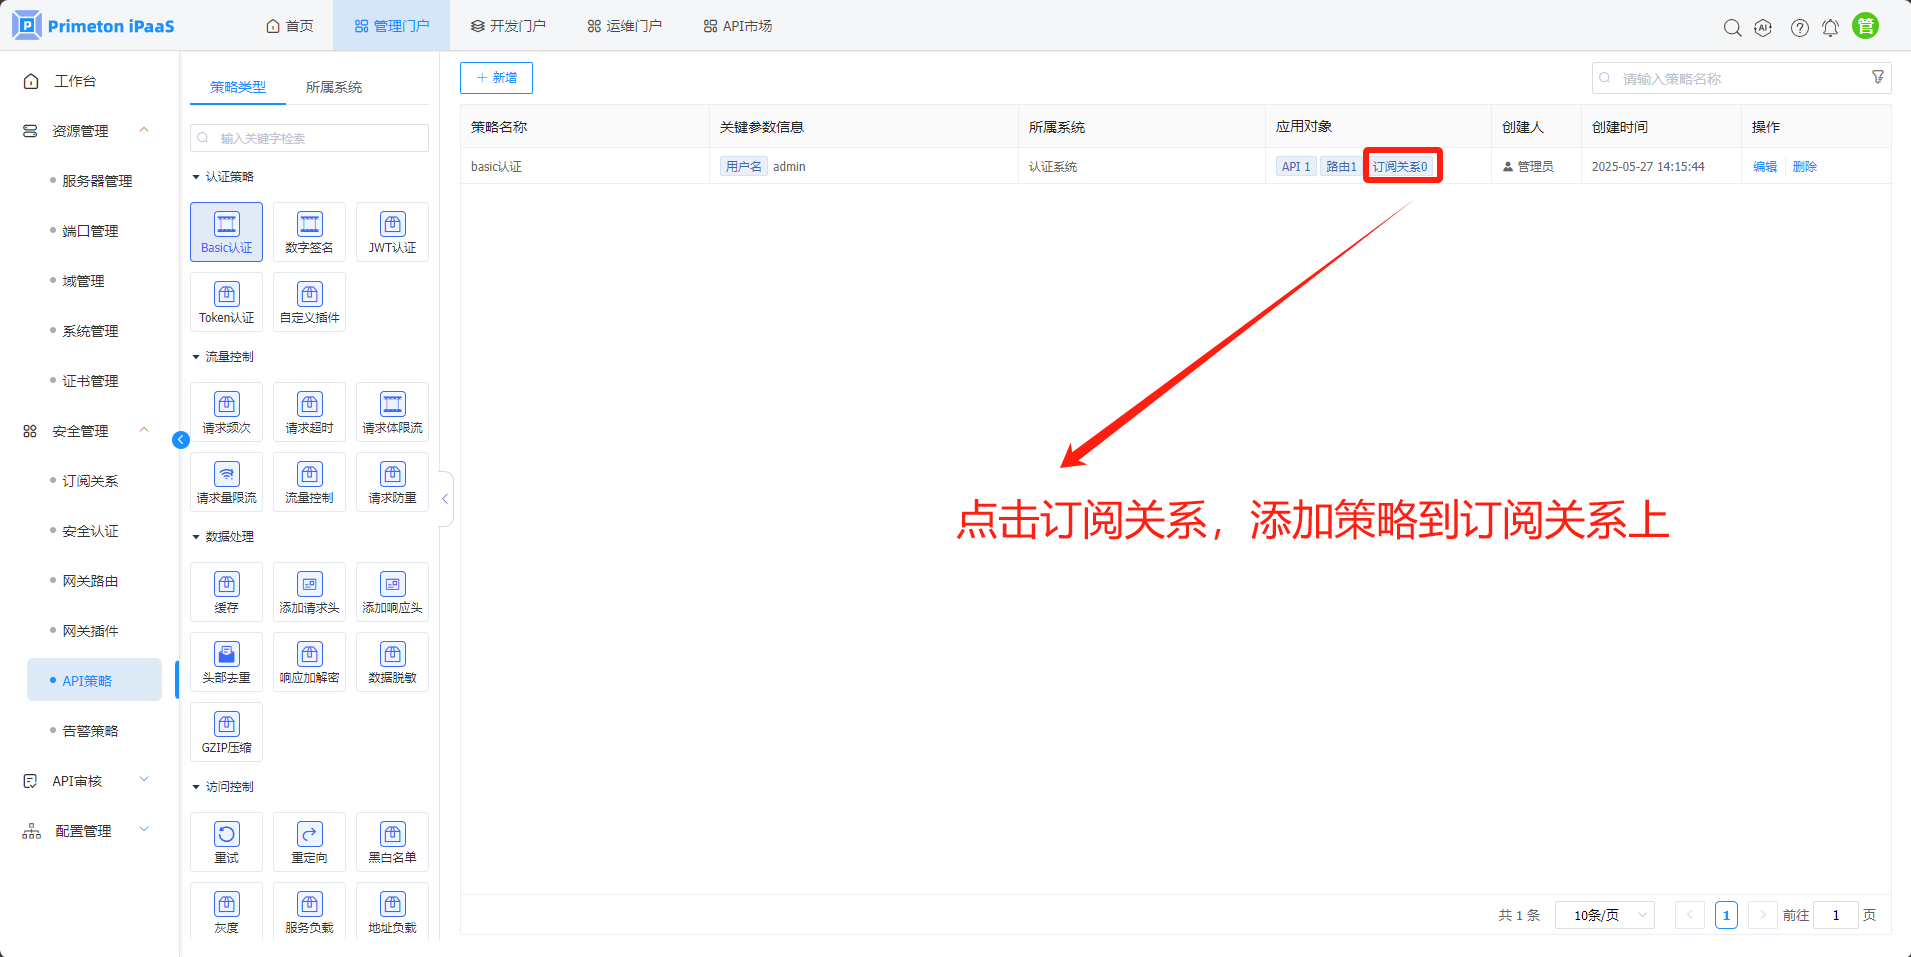Click the 编辑 link for basic认证

point(1764,167)
